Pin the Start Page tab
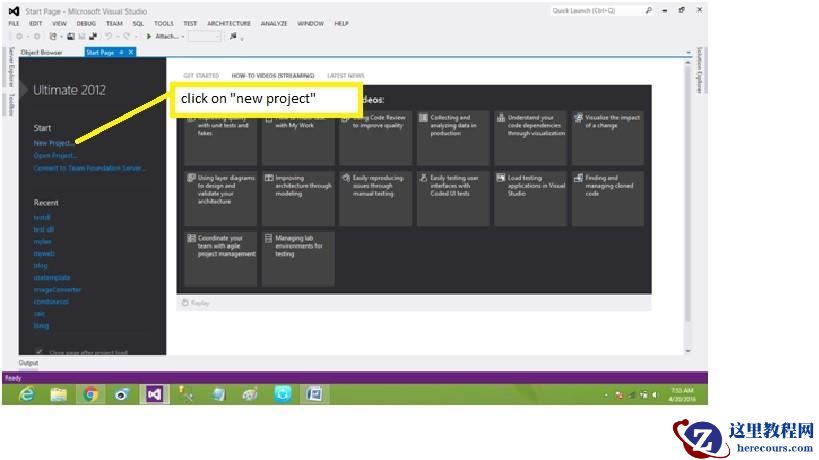 (x=121, y=52)
